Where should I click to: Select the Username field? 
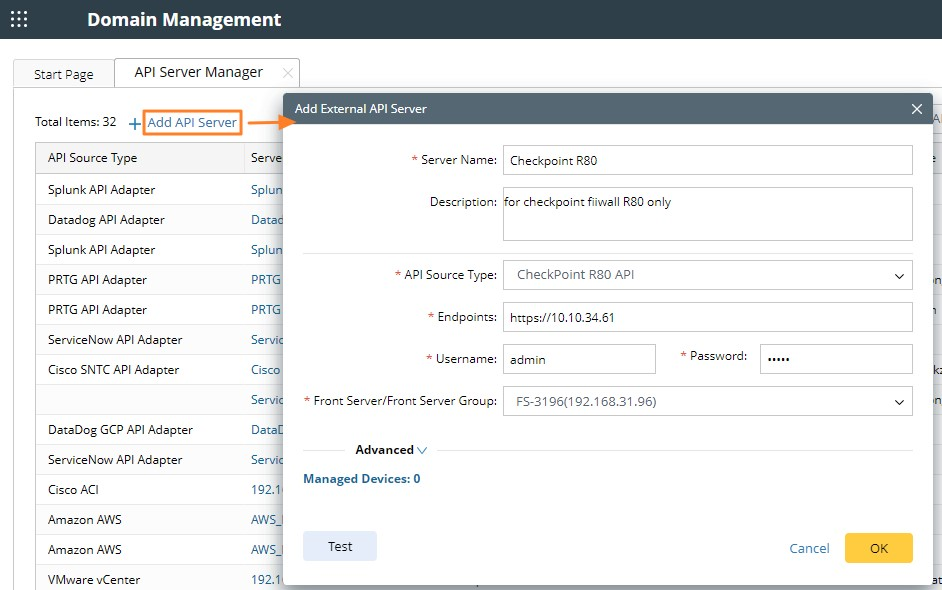(x=579, y=359)
